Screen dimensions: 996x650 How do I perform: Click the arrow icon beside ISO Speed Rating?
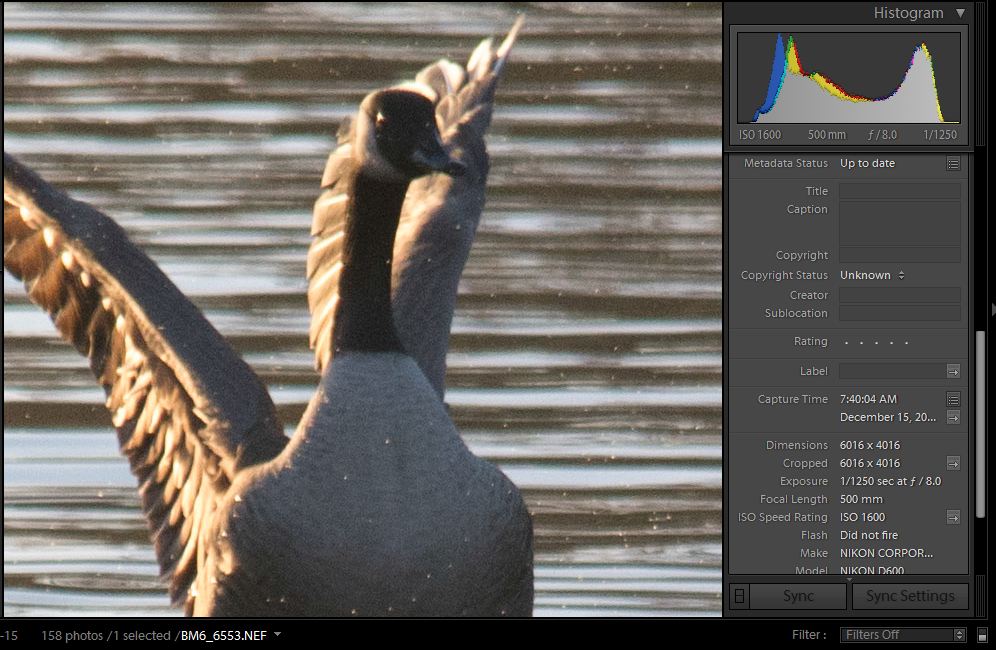(x=953, y=517)
